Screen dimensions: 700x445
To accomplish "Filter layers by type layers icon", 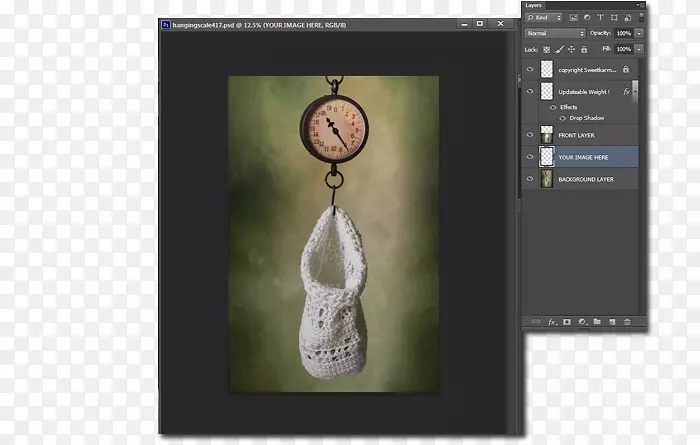I will (600, 17).
